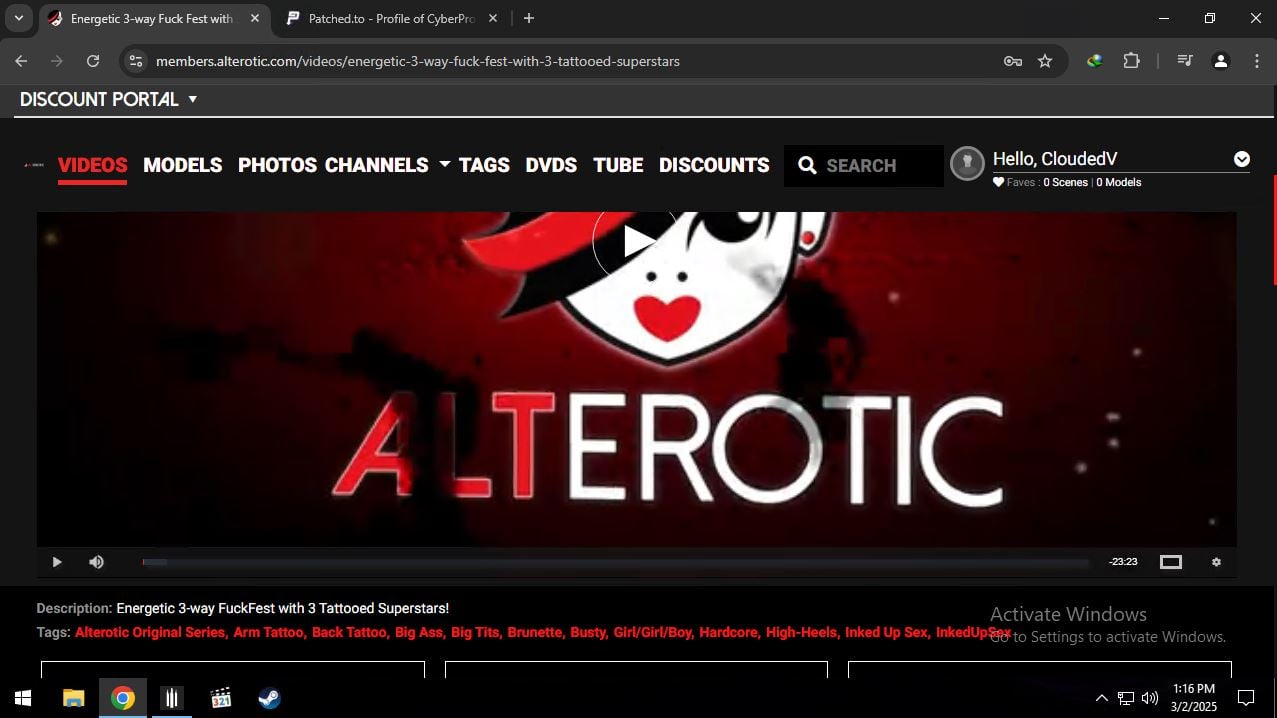Viewport: 1277px width, 718px height.
Task: Click the colorful extension icon in the toolbar
Action: [1095, 61]
